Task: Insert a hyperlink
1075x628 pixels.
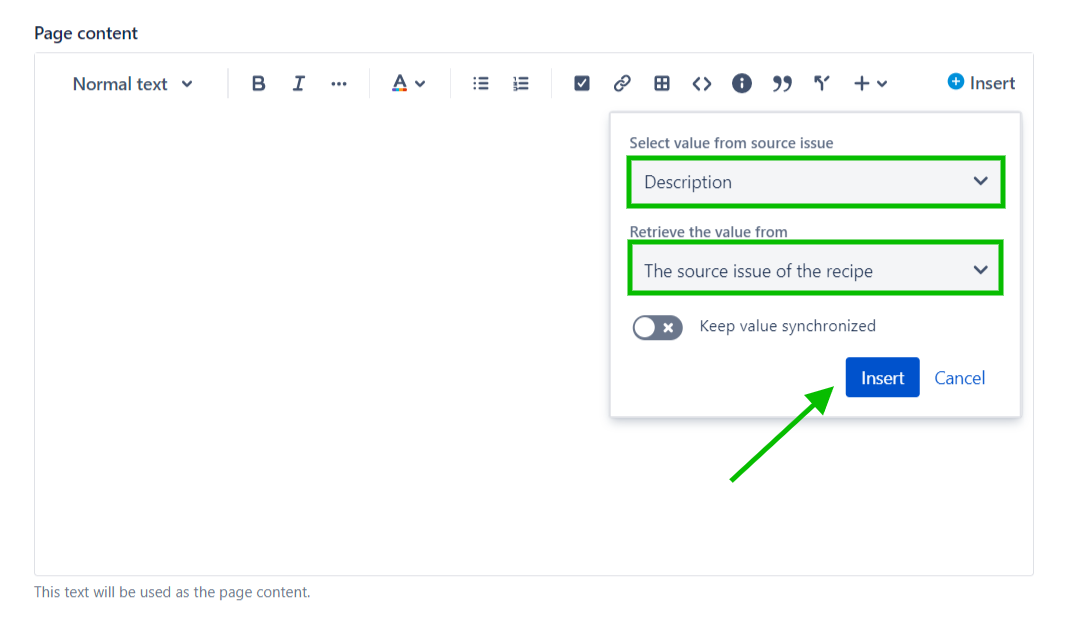Action: tap(622, 84)
